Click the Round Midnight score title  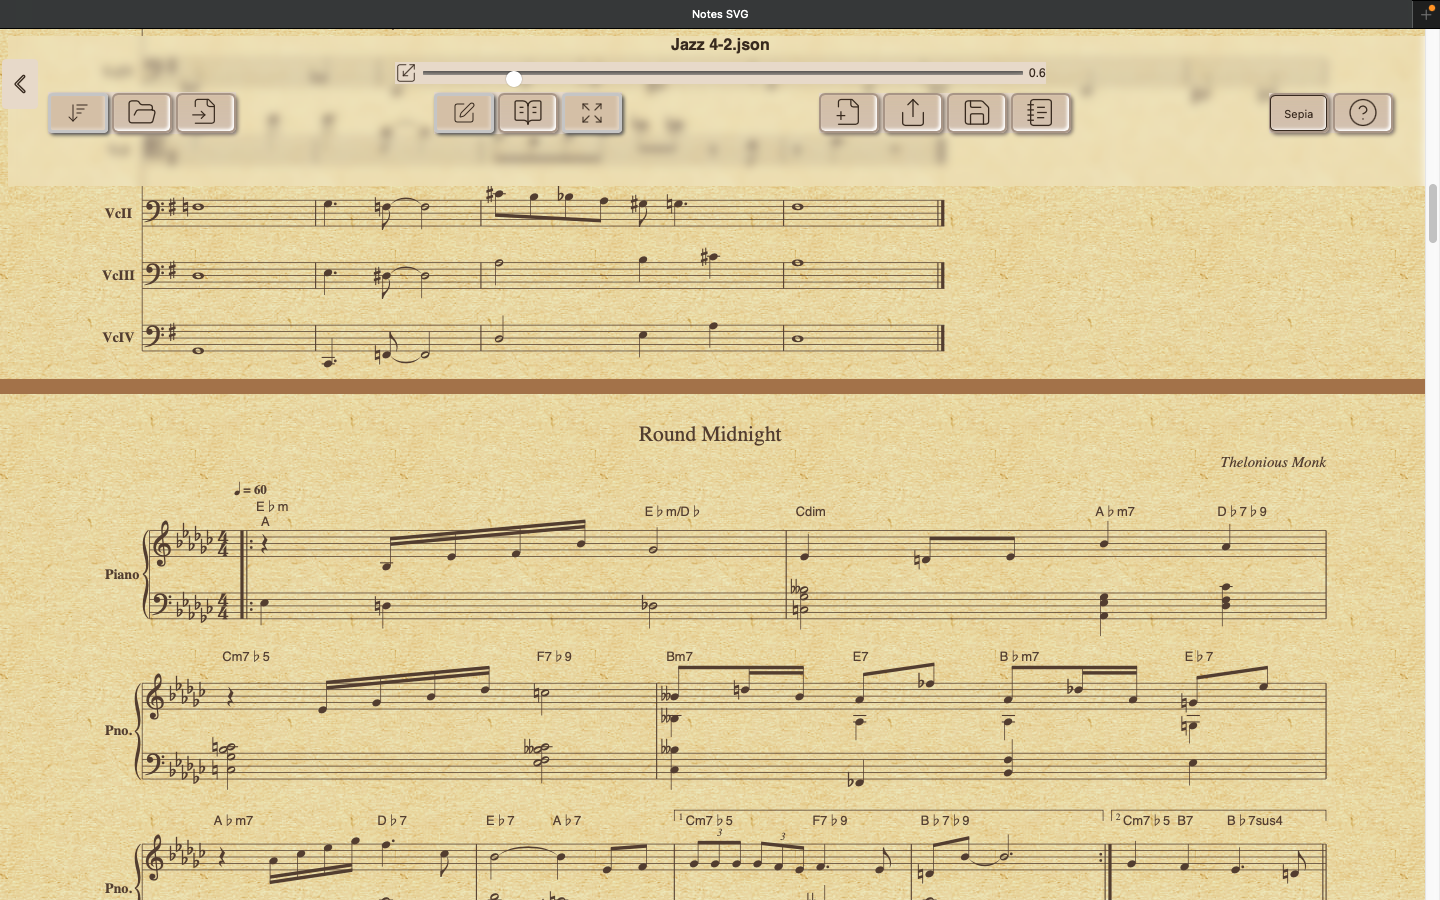click(x=710, y=434)
